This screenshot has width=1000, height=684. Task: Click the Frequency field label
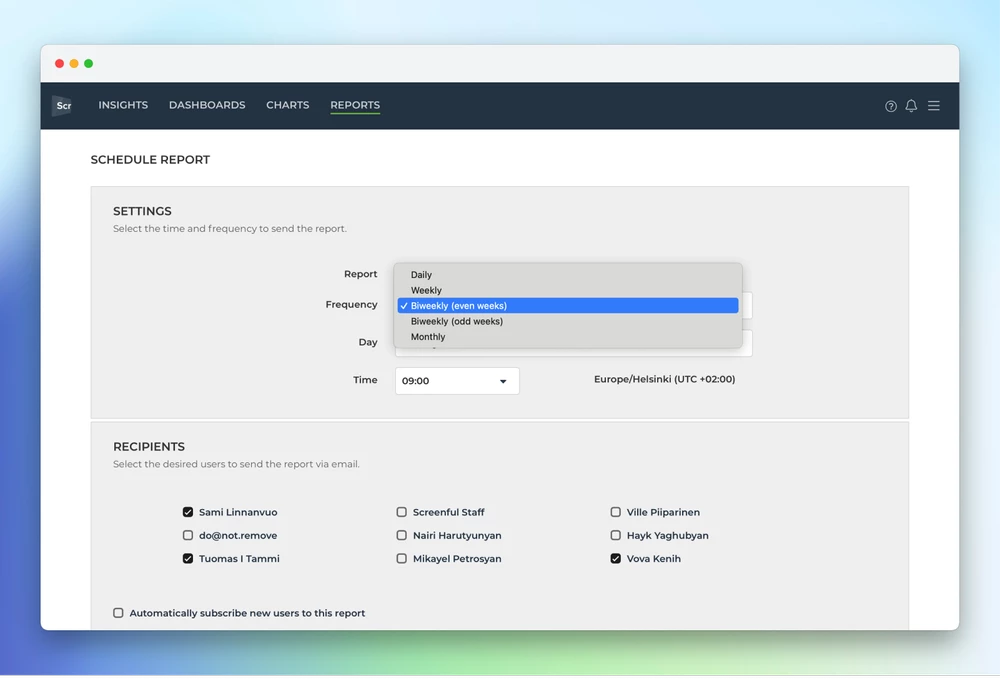click(x=351, y=305)
